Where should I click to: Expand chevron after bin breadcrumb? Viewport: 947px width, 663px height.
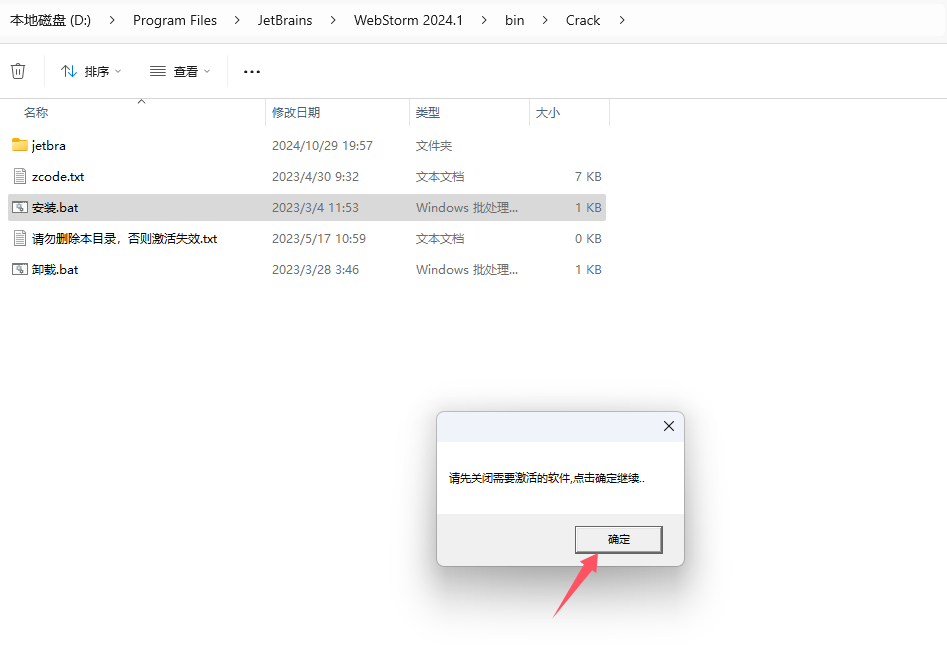[x=545, y=21]
